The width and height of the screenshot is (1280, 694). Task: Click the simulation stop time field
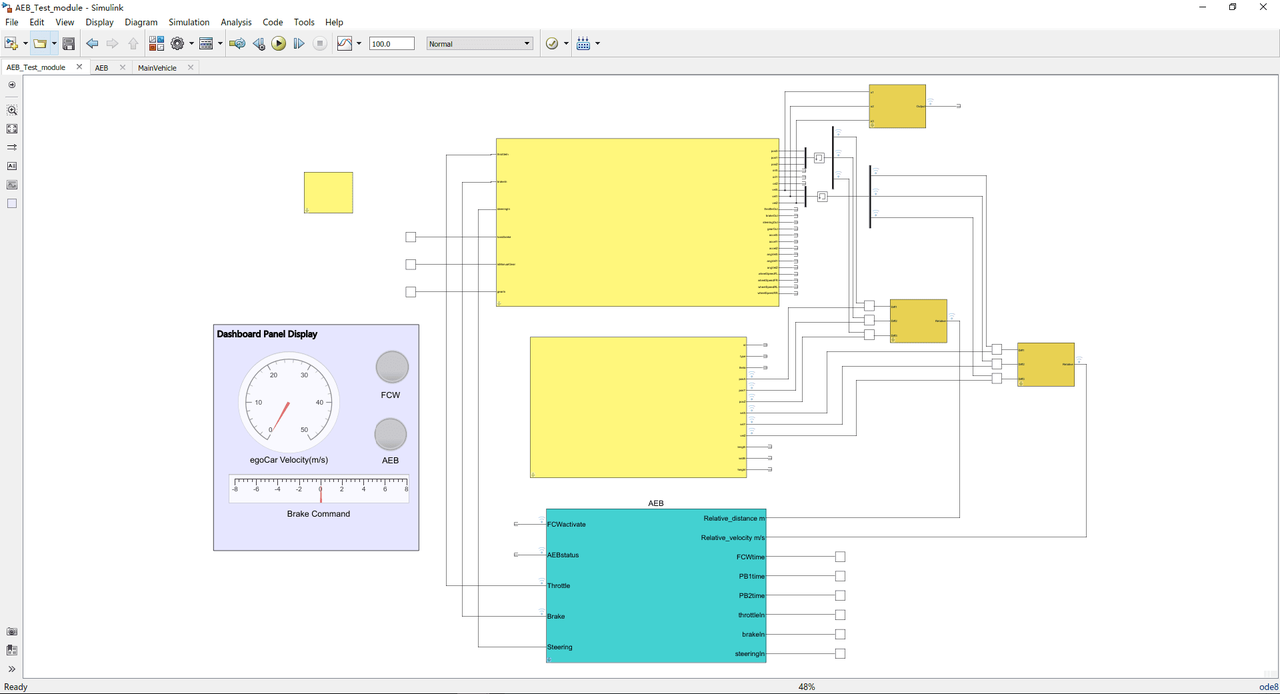pyautogui.click(x=391, y=44)
